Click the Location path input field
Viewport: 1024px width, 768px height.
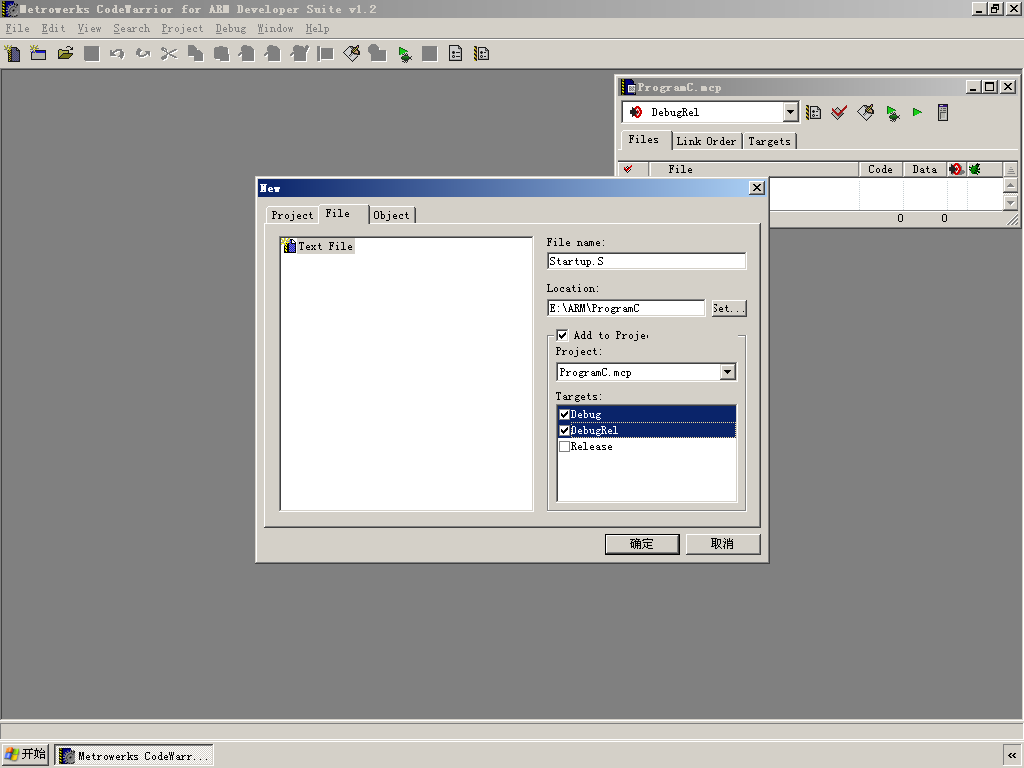pos(626,308)
